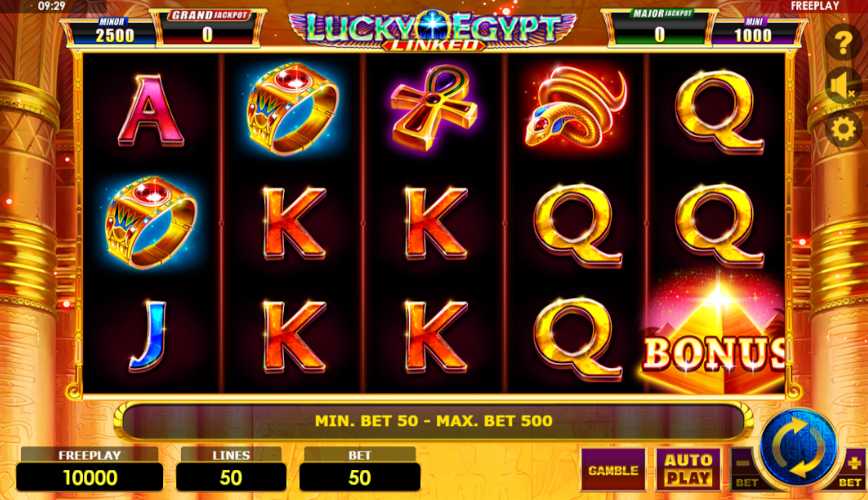Viewport: 868px width, 500px height.
Task: Click the golden cobra snake symbol
Action: pyautogui.click(x=575, y=108)
